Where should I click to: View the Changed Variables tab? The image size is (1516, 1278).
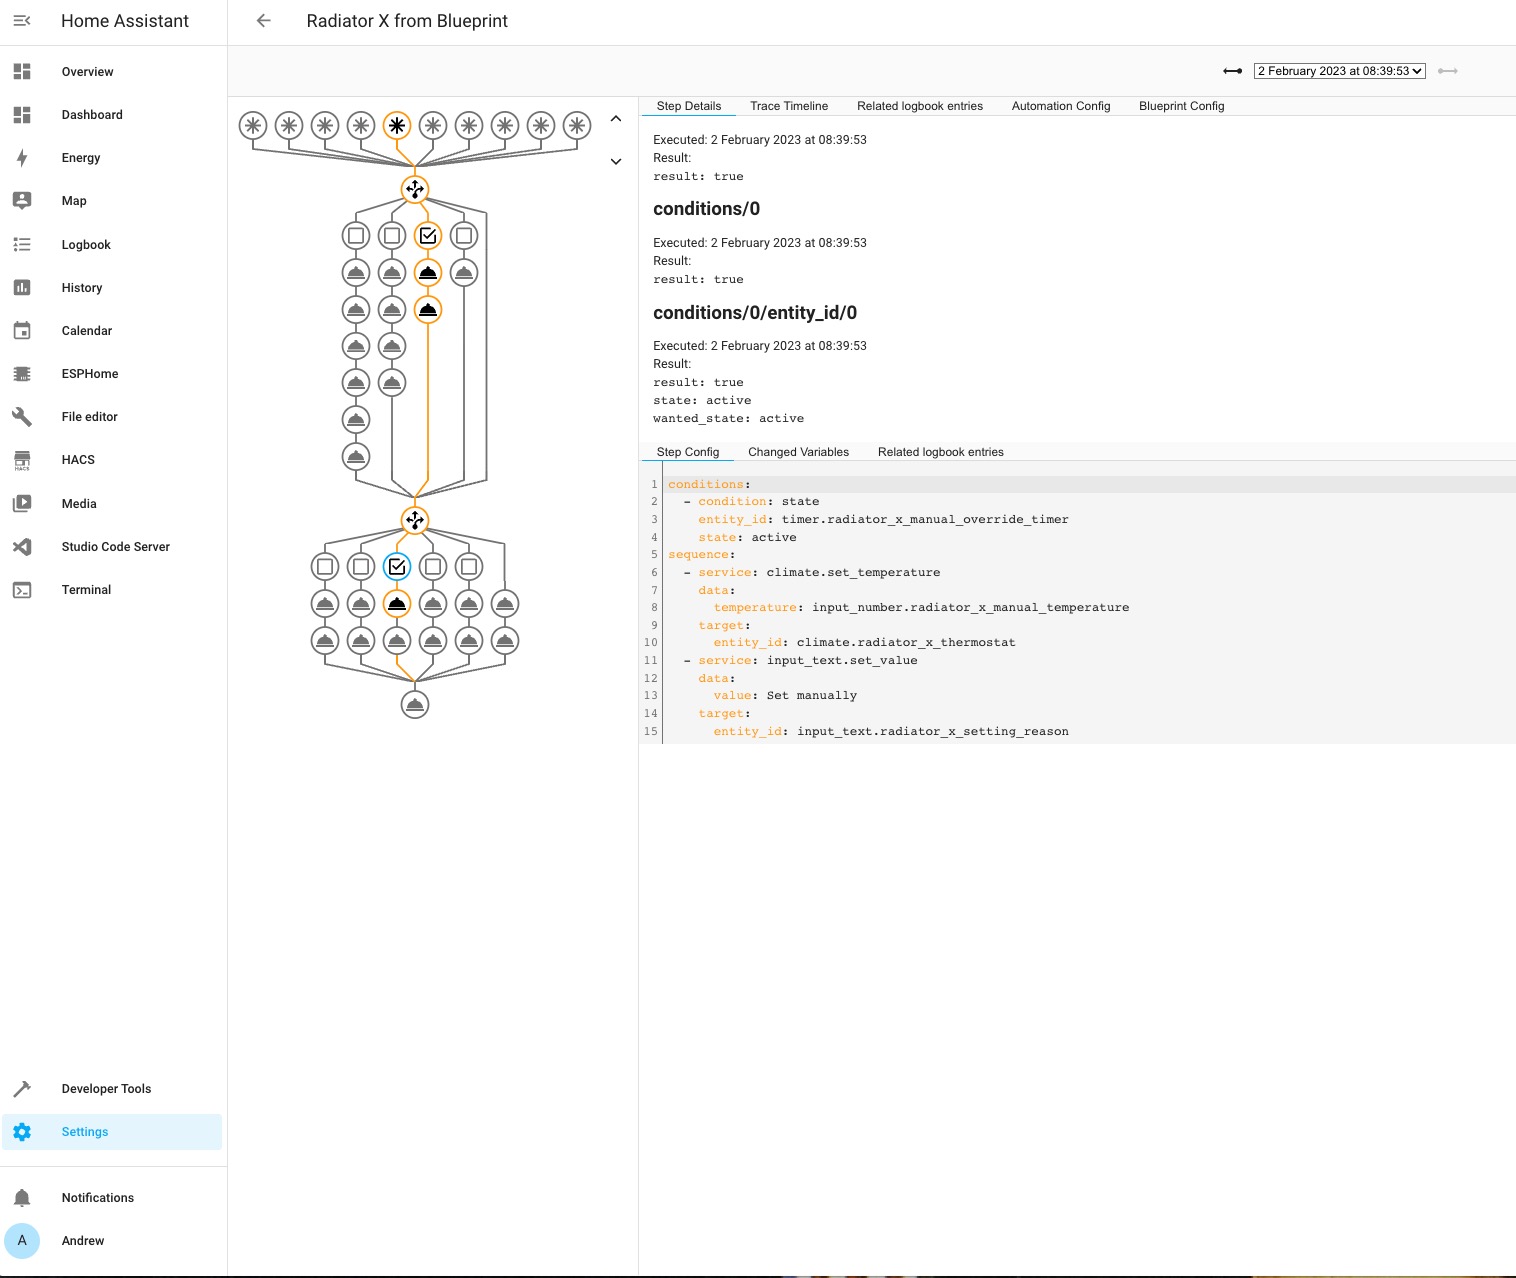(x=798, y=451)
